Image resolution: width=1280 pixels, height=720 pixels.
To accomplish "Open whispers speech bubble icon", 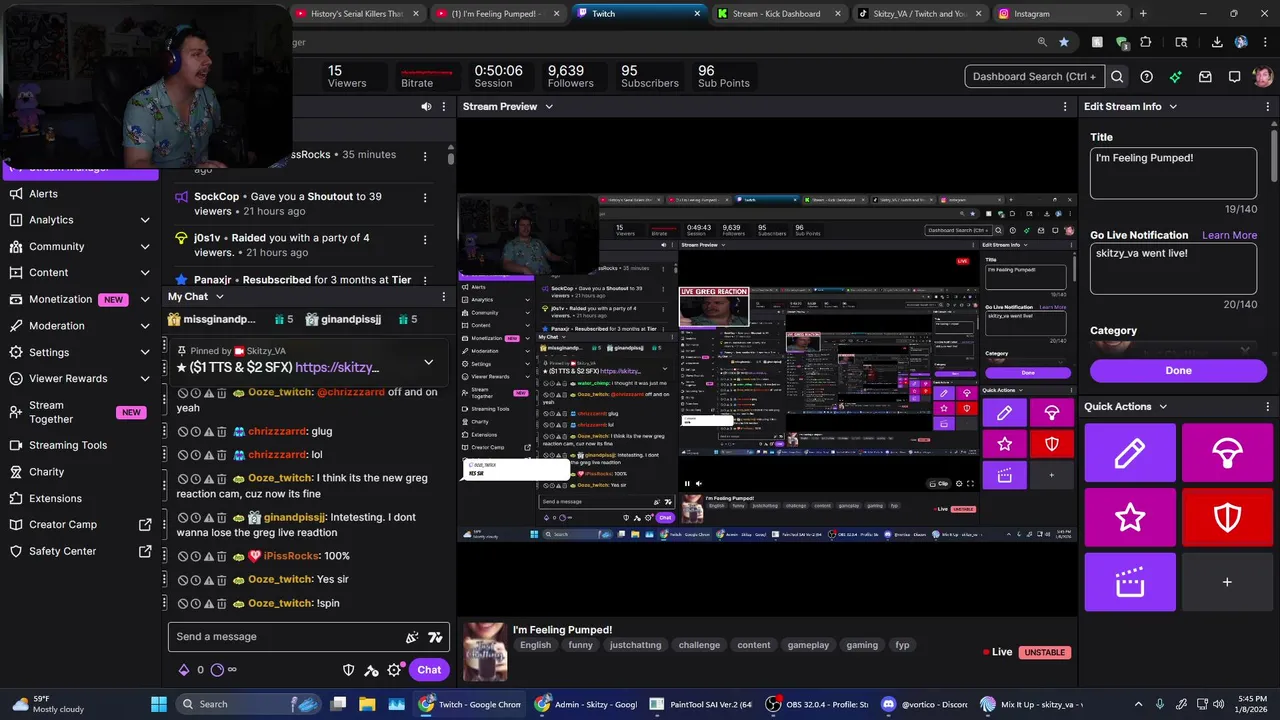I will point(1234,77).
